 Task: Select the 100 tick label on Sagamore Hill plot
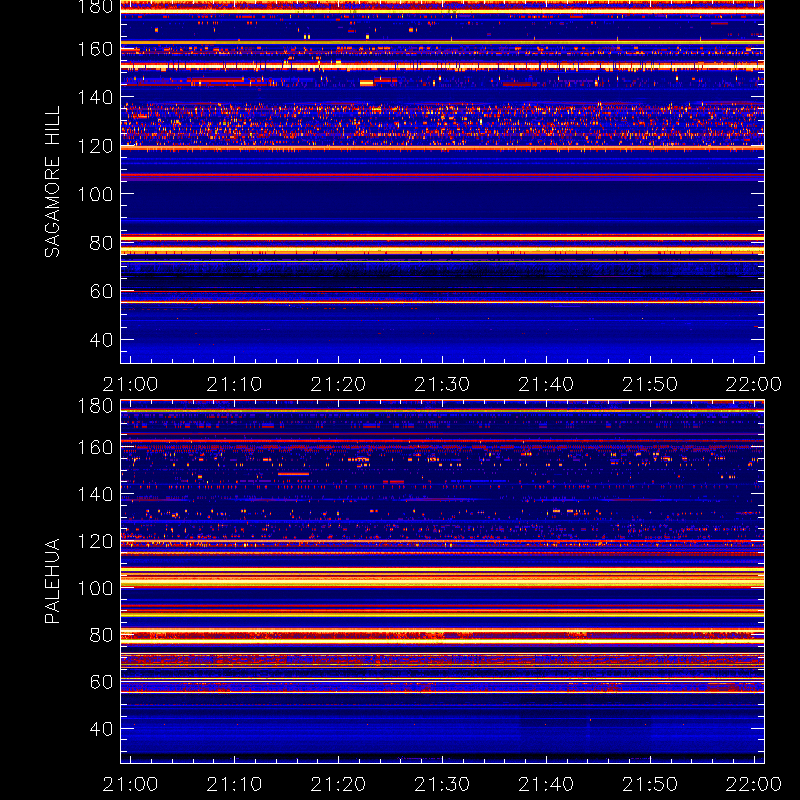95,194
